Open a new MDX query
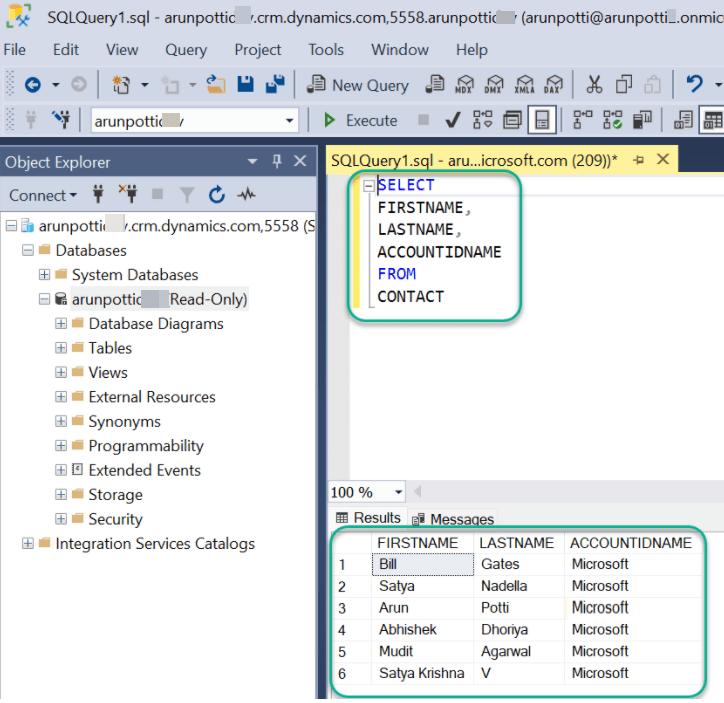The image size is (724, 703). click(x=465, y=84)
